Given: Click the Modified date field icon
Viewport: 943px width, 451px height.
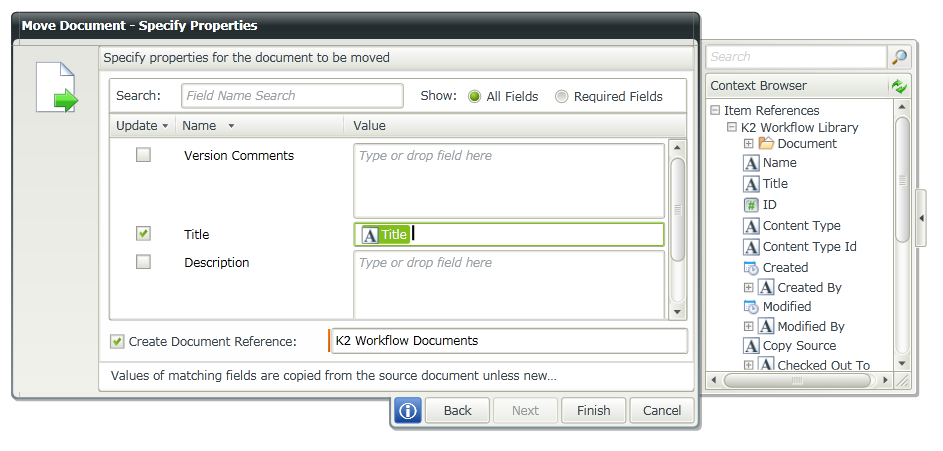Looking at the screenshot, I should [752, 307].
